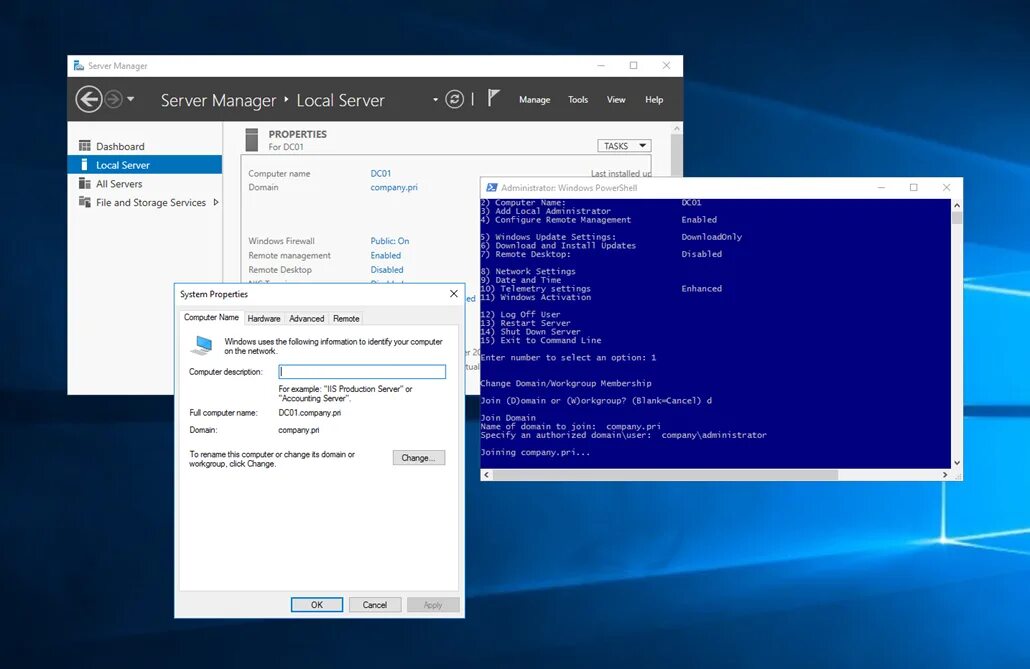This screenshot has width=1030, height=669.
Task: Click the Remote management Enabled link
Action: pyautogui.click(x=386, y=256)
